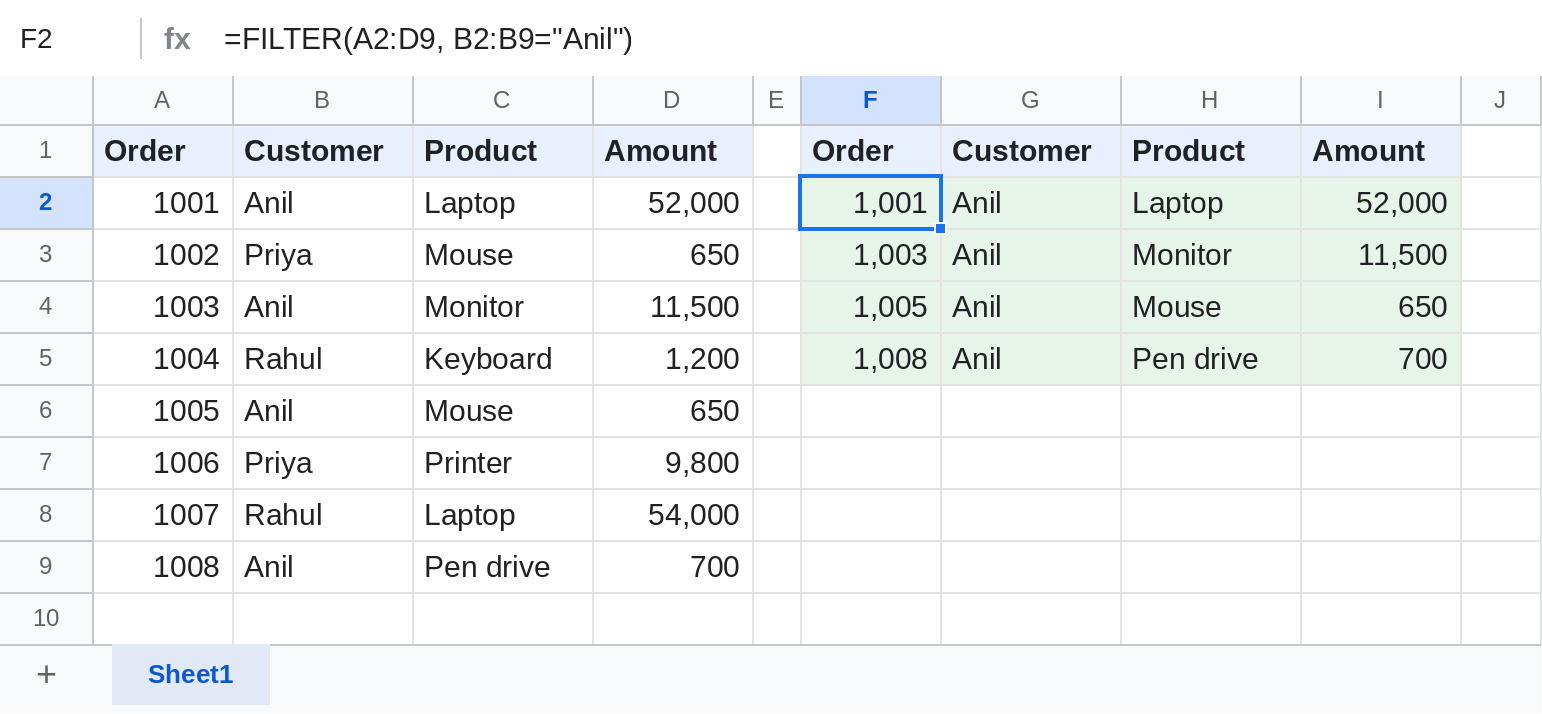Select cell F1 with 'Order' header
This screenshot has width=1542, height=714.
tap(871, 151)
